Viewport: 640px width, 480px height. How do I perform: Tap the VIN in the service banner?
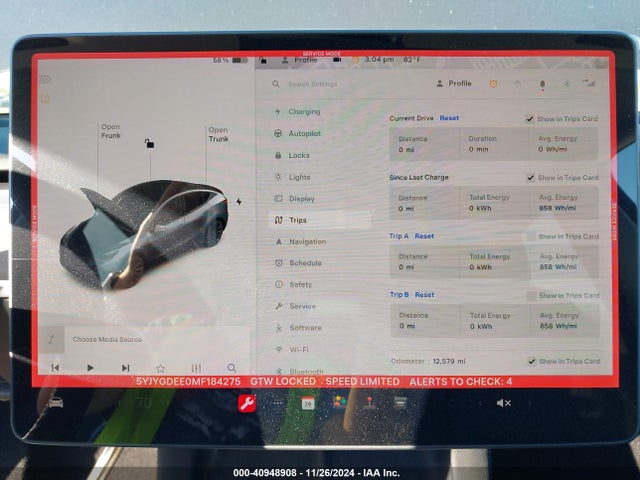(188, 382)
